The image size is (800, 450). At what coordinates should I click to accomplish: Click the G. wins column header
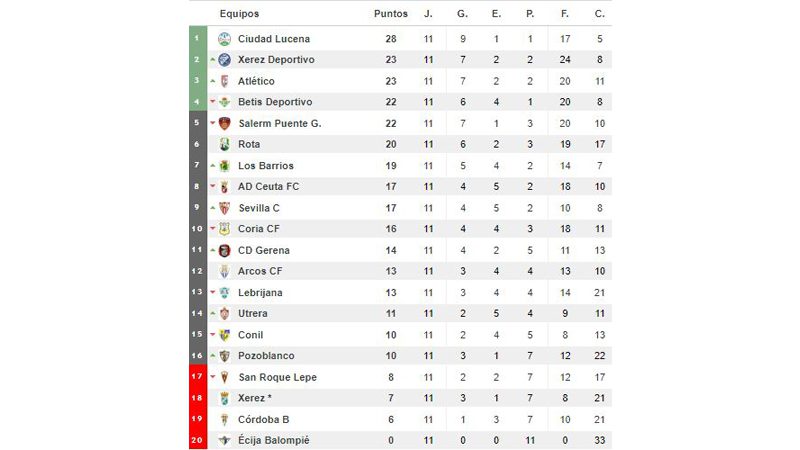(x=462, y=14)
